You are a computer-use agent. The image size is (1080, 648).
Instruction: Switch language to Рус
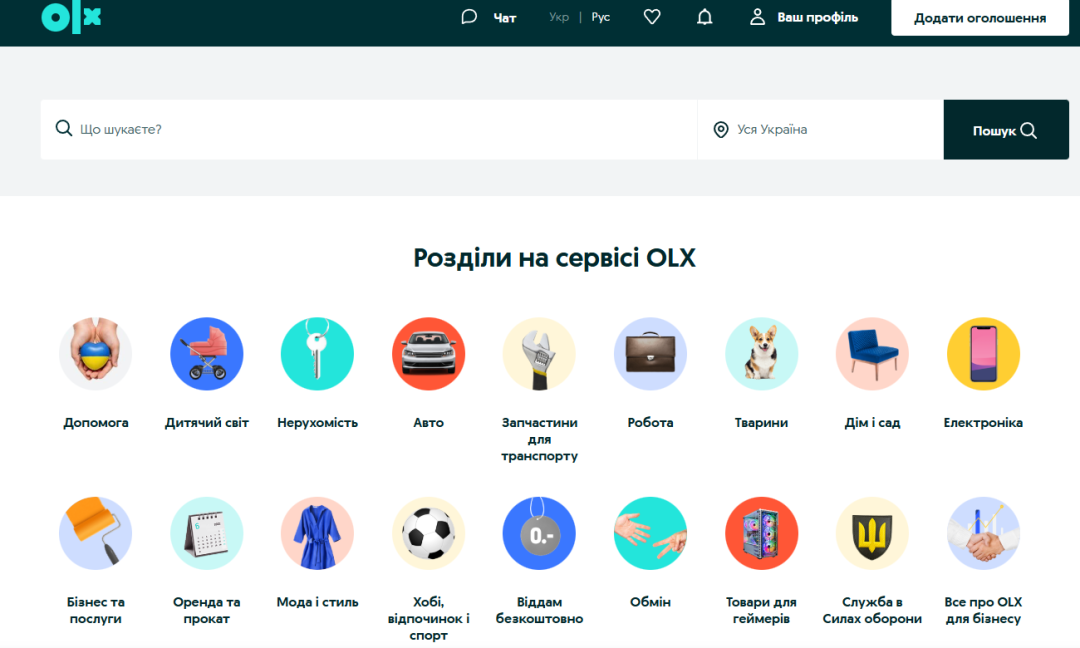tap(601, 17)
